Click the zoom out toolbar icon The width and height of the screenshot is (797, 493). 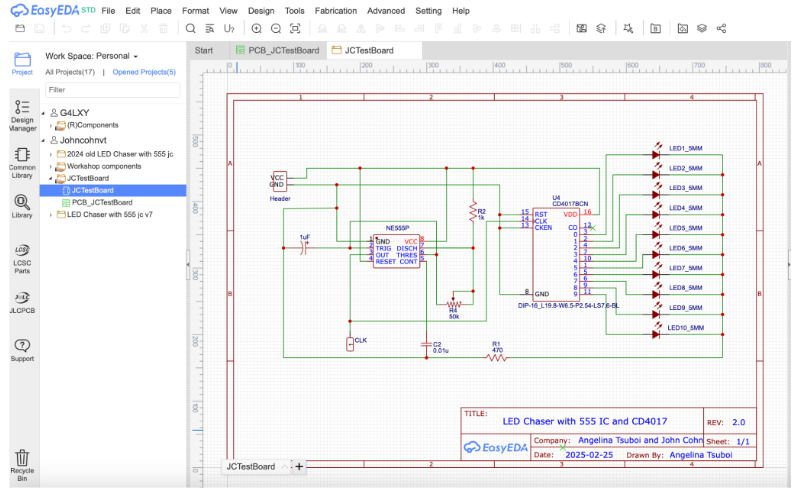[x=277, y=28]
